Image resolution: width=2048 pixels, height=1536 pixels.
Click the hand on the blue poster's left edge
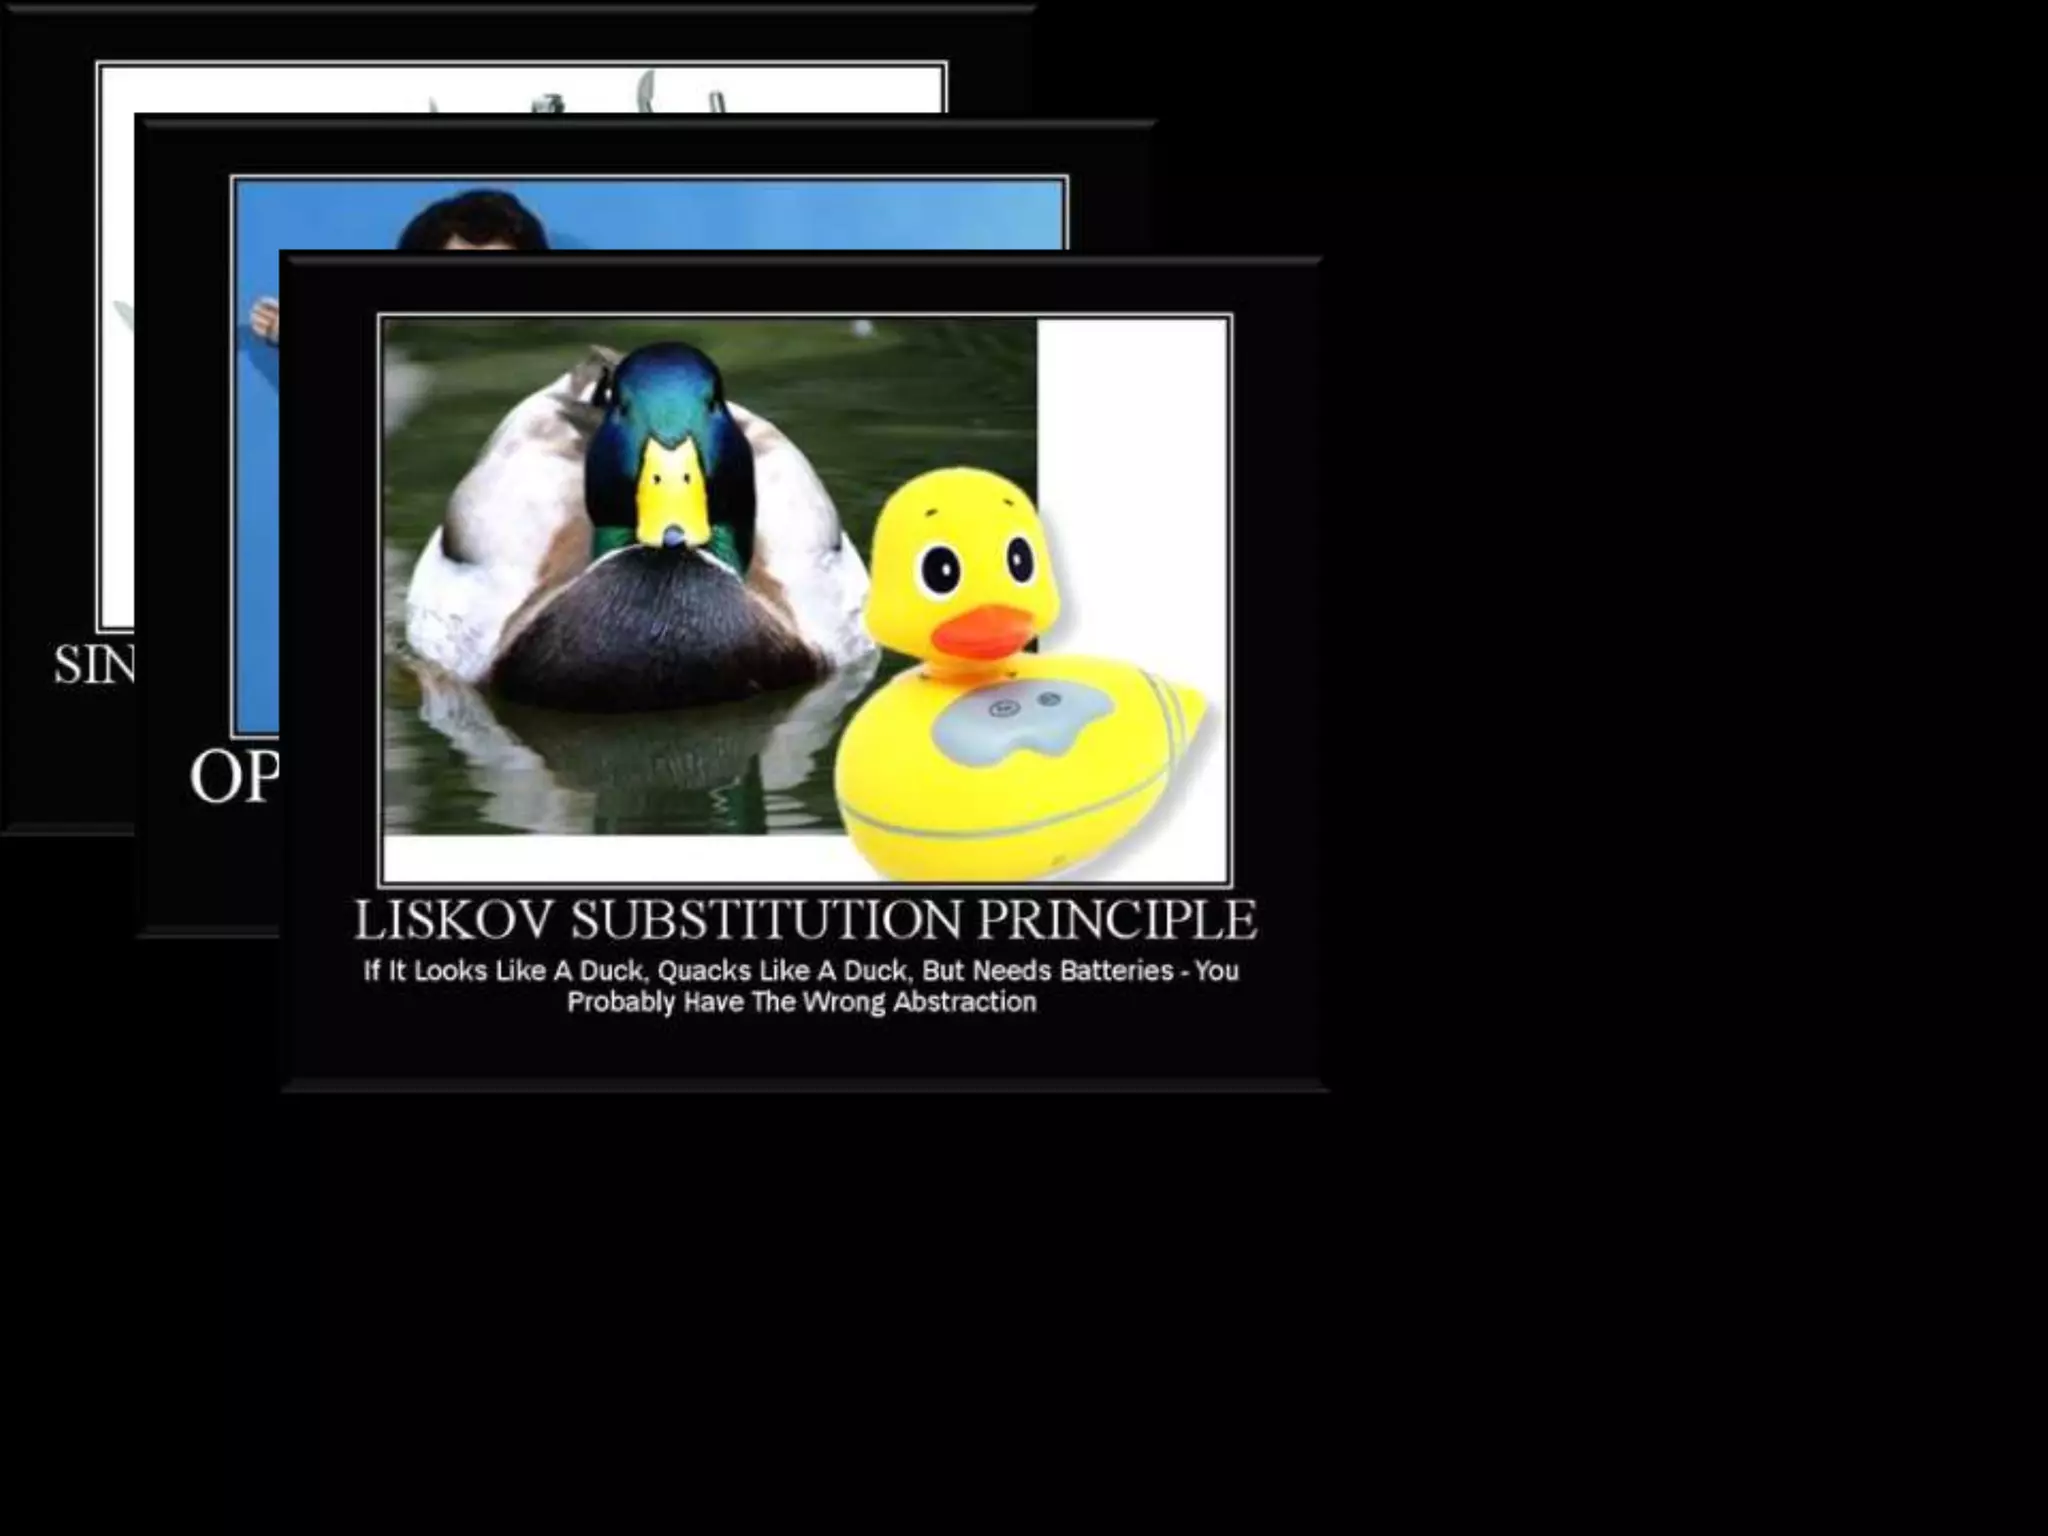click(x=264, y=319)
